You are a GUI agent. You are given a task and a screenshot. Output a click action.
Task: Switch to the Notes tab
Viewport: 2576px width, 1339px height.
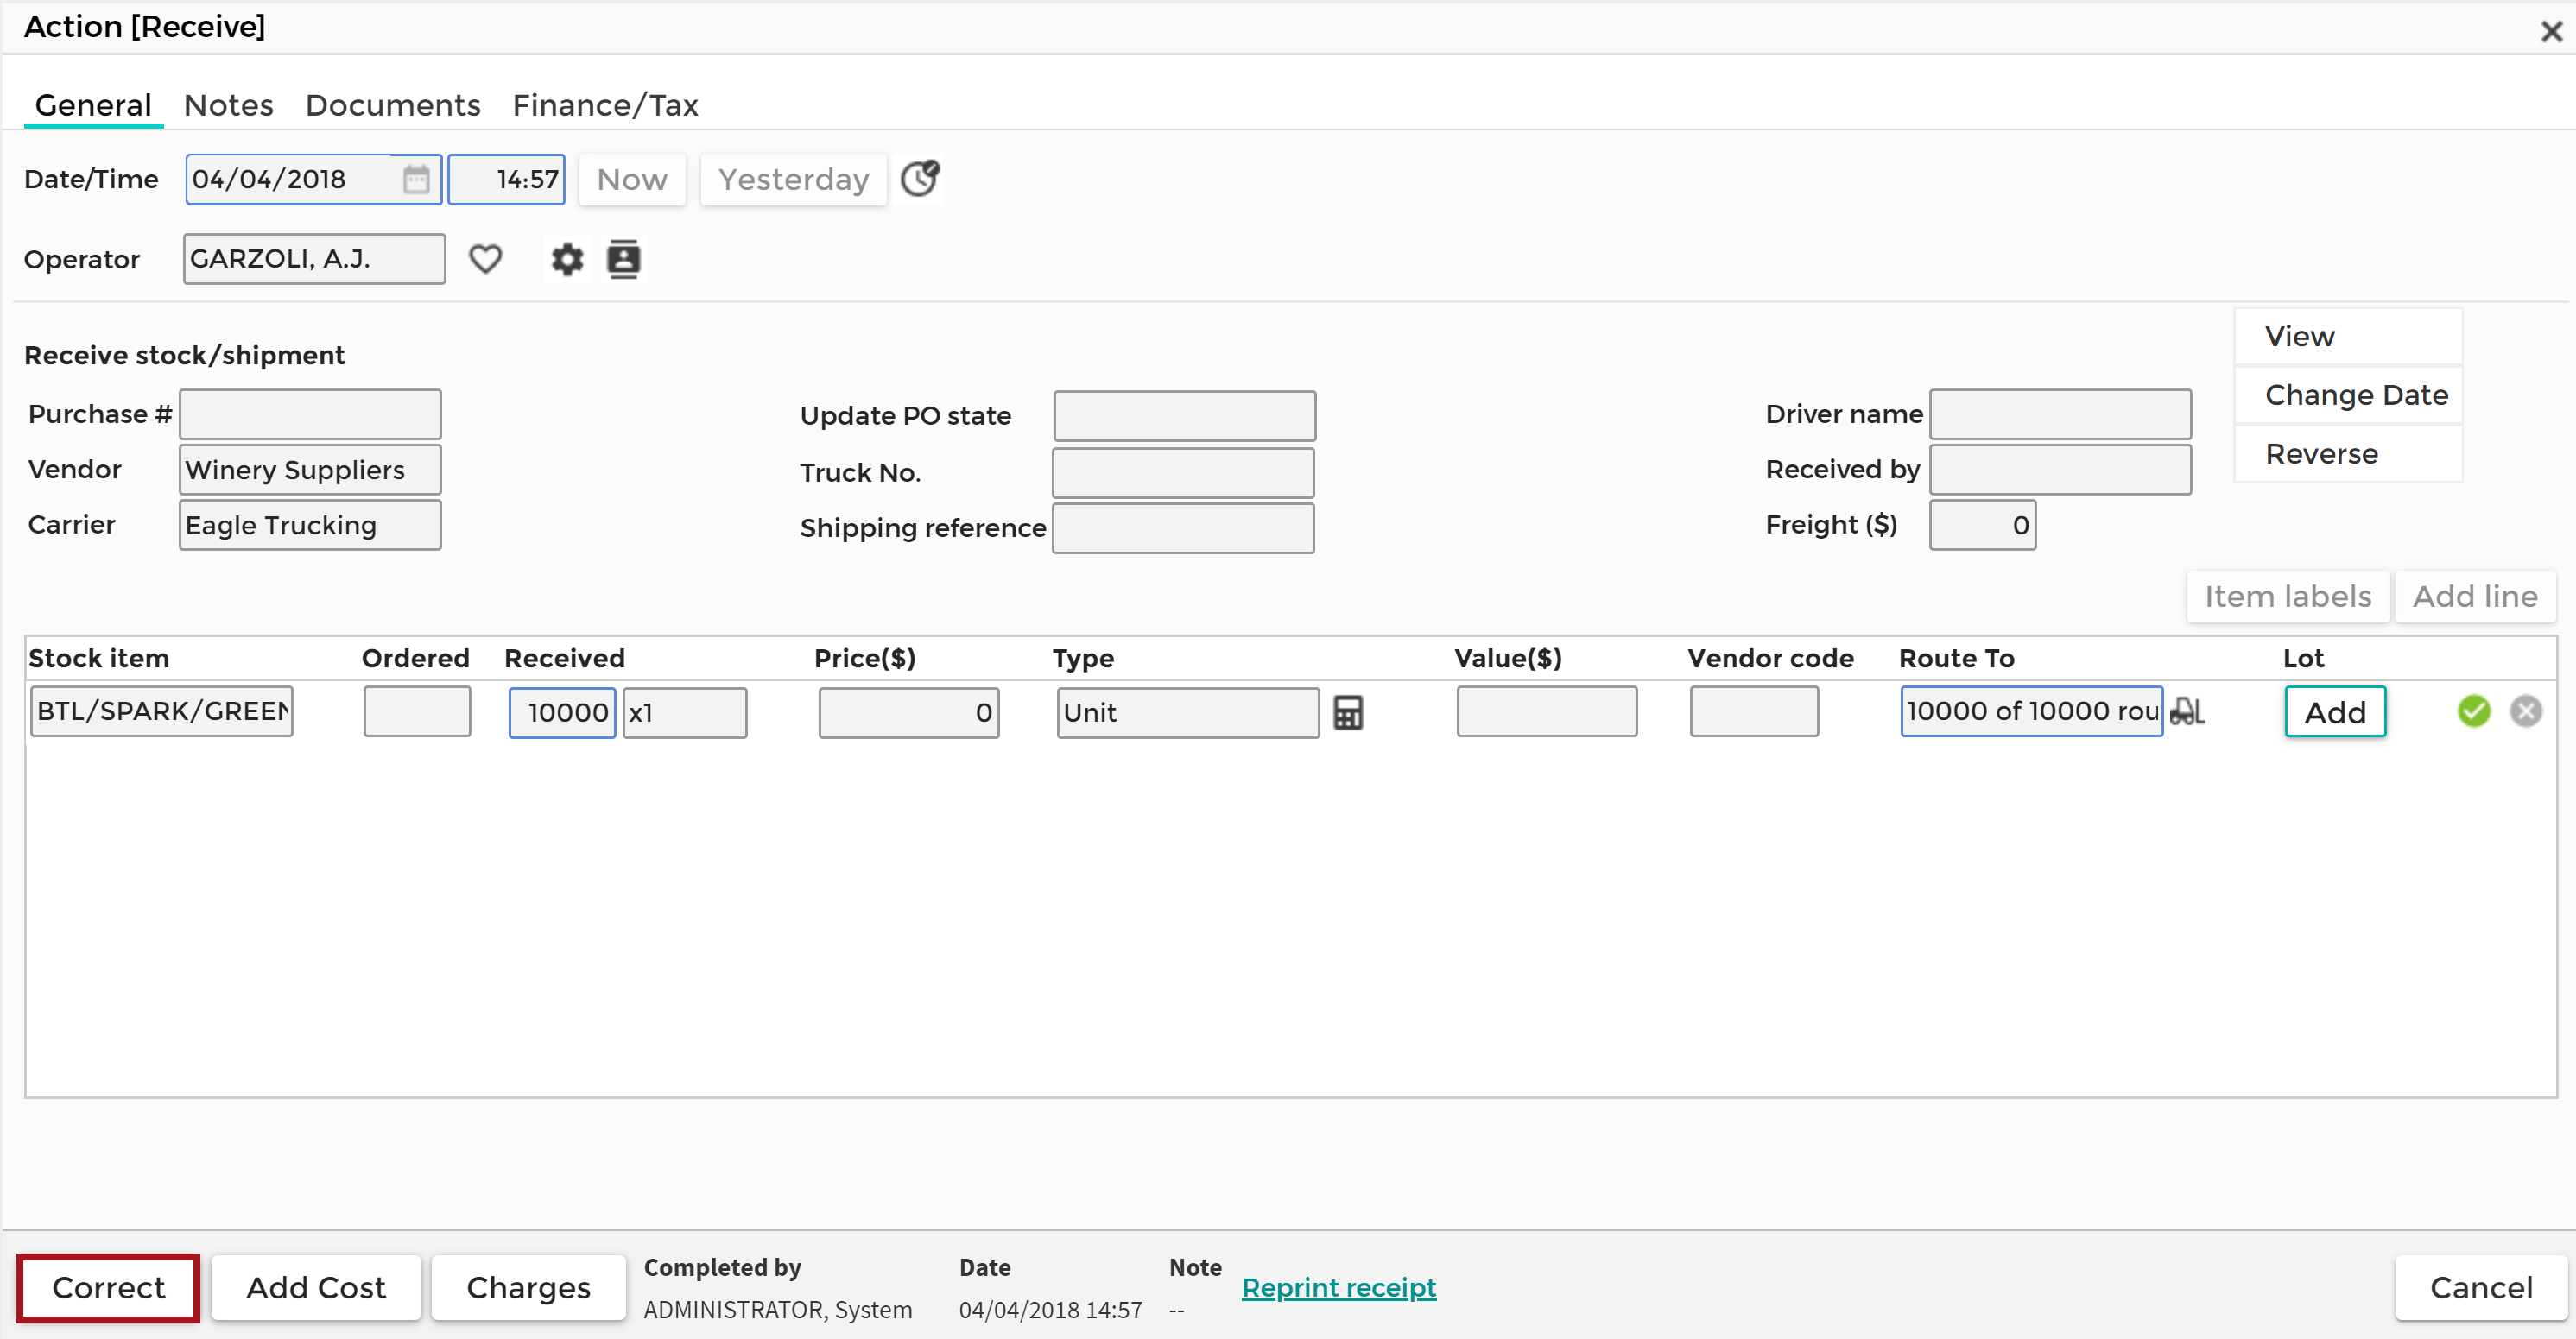tap(229, 105)
